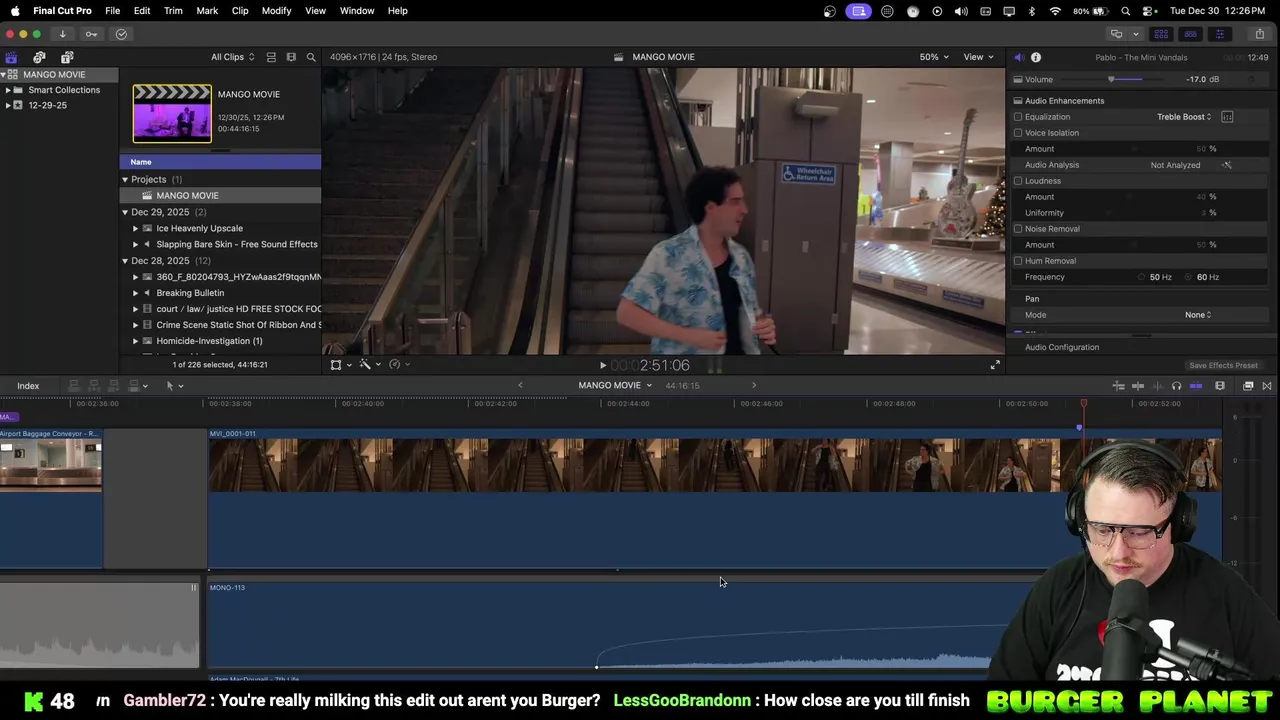Open the timeline MANGO MOVIE project dropdown
This screenshot has width=1280, height=720.
[x=615, y=386]
